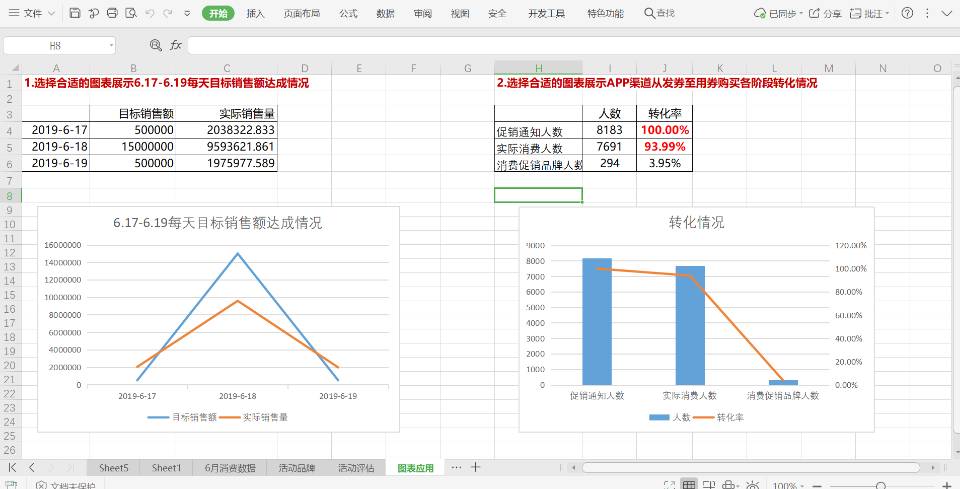The width and height of the screenshot is (960, 489).
Task: Click the previous sheet arrow
Action: [x=32, y=468]
